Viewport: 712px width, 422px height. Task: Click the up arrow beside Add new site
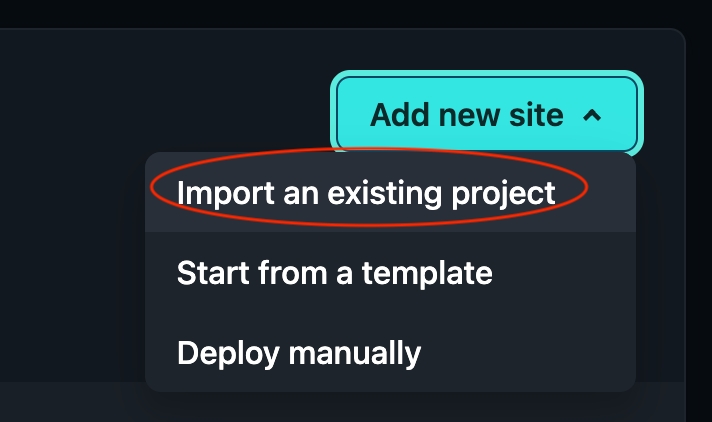(592, 116)
